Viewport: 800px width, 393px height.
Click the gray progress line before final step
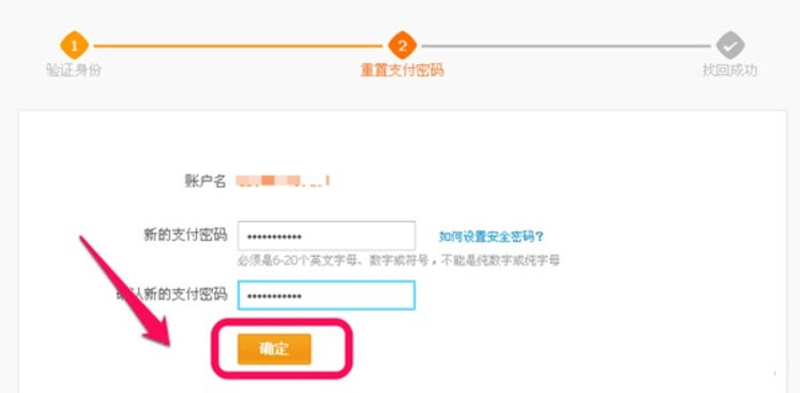pos(566,45)
